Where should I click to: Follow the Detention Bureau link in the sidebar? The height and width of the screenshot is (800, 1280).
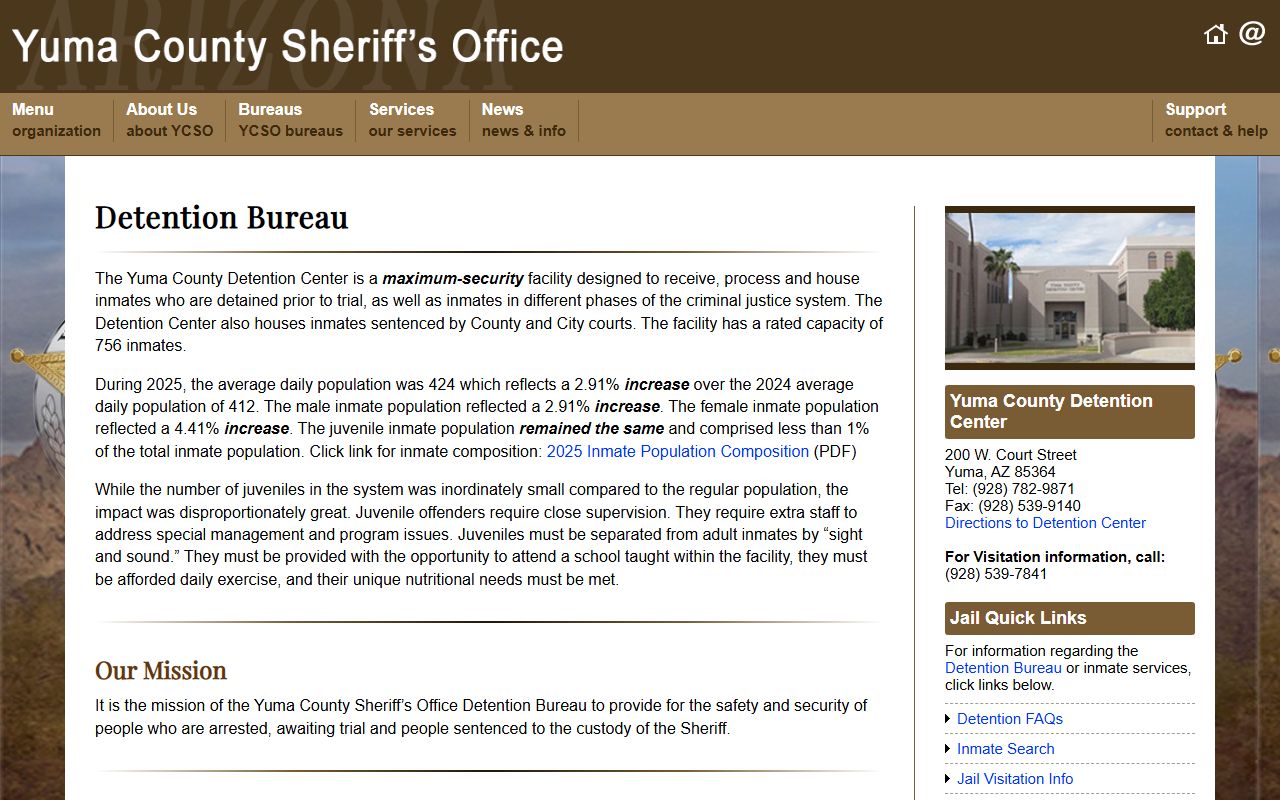point(1003,668)
